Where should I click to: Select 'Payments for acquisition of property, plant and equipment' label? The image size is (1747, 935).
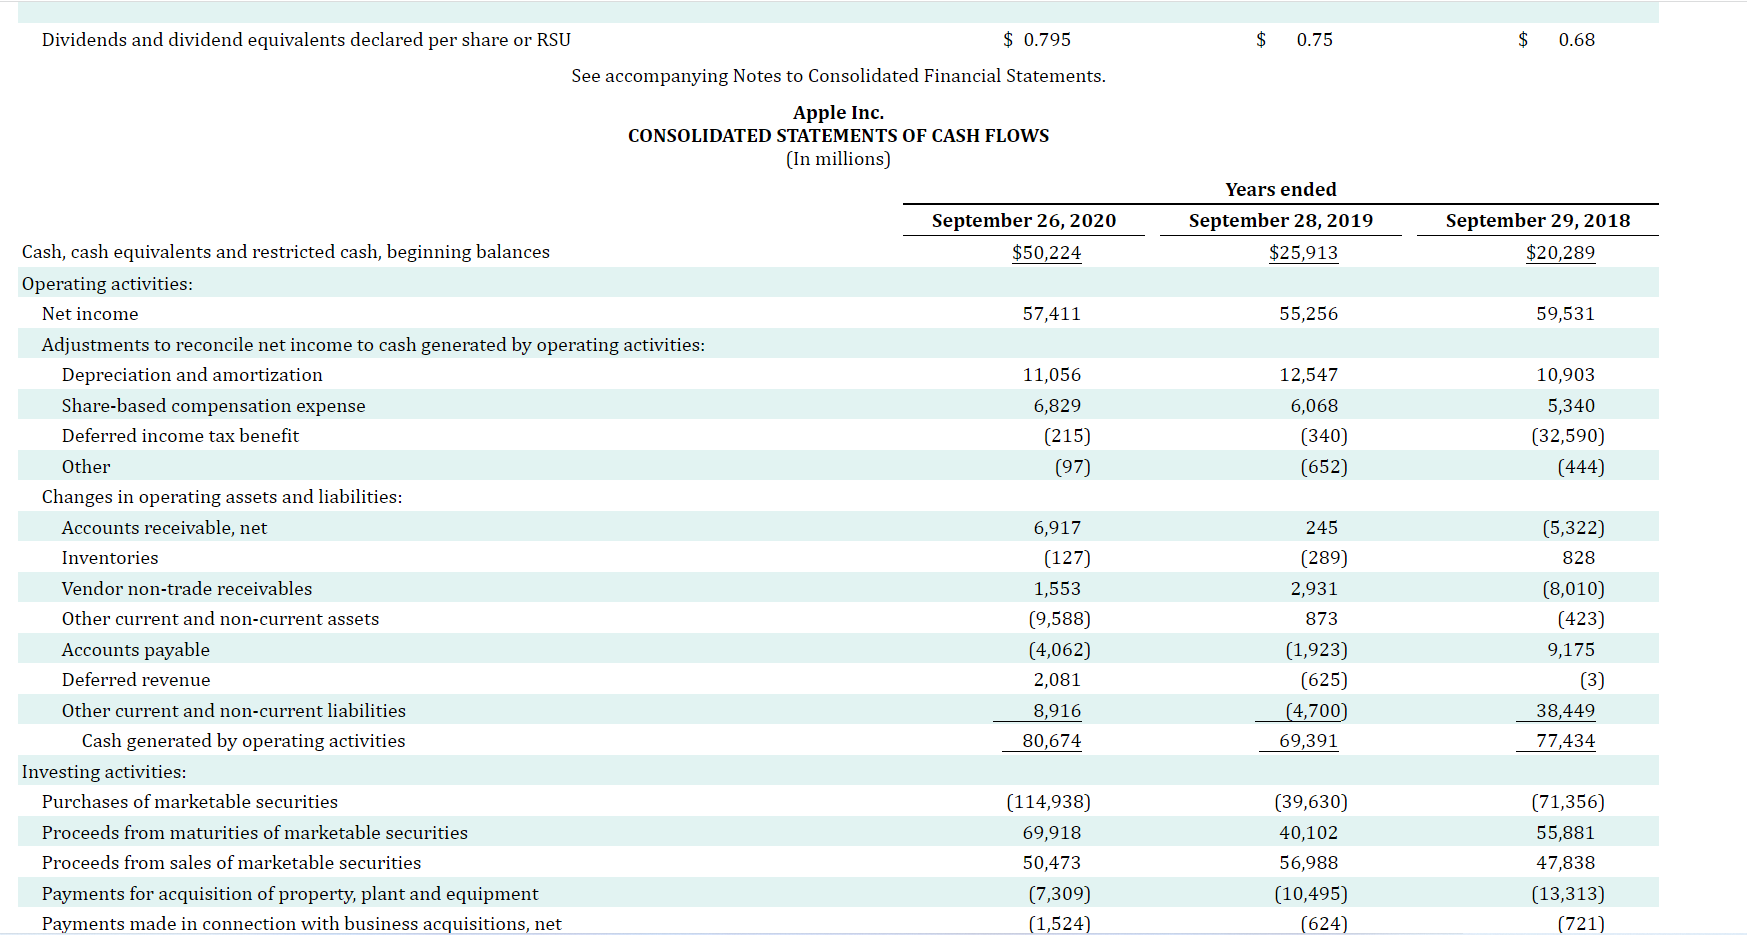pos(289,894)
